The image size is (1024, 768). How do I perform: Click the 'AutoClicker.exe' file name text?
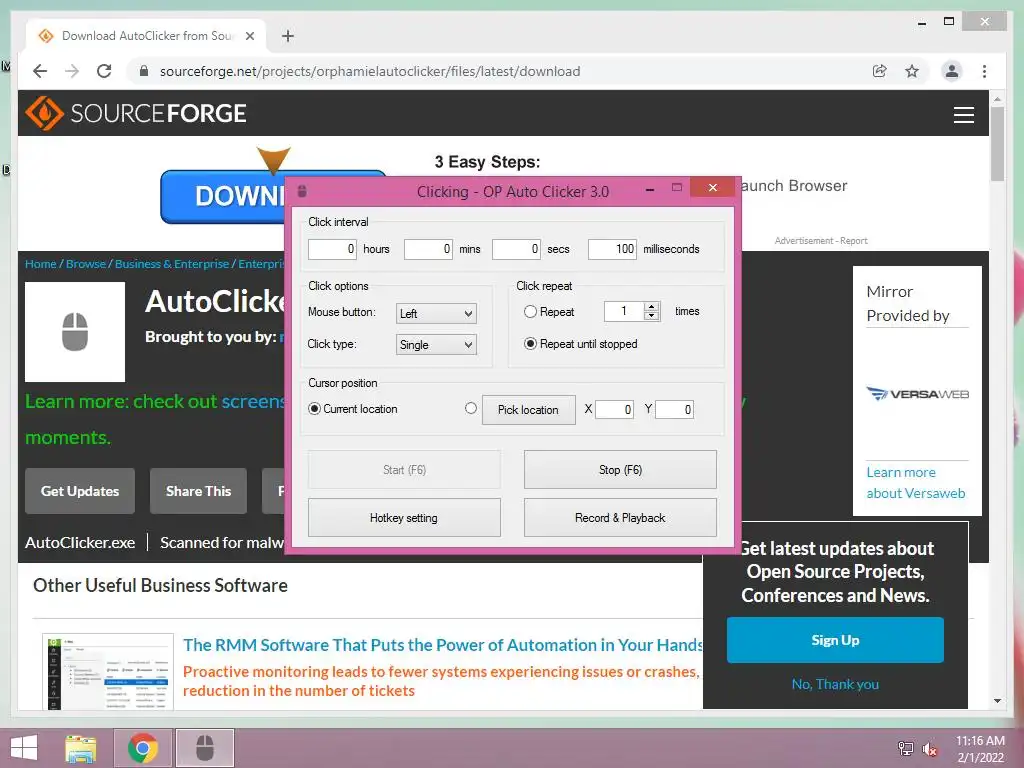pos(80,543)
